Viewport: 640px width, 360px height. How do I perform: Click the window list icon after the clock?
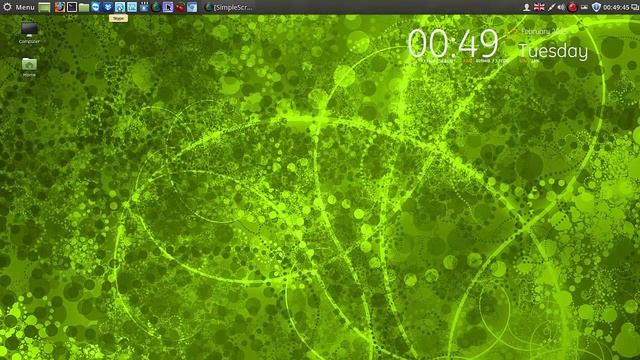[x=635, y=7]
